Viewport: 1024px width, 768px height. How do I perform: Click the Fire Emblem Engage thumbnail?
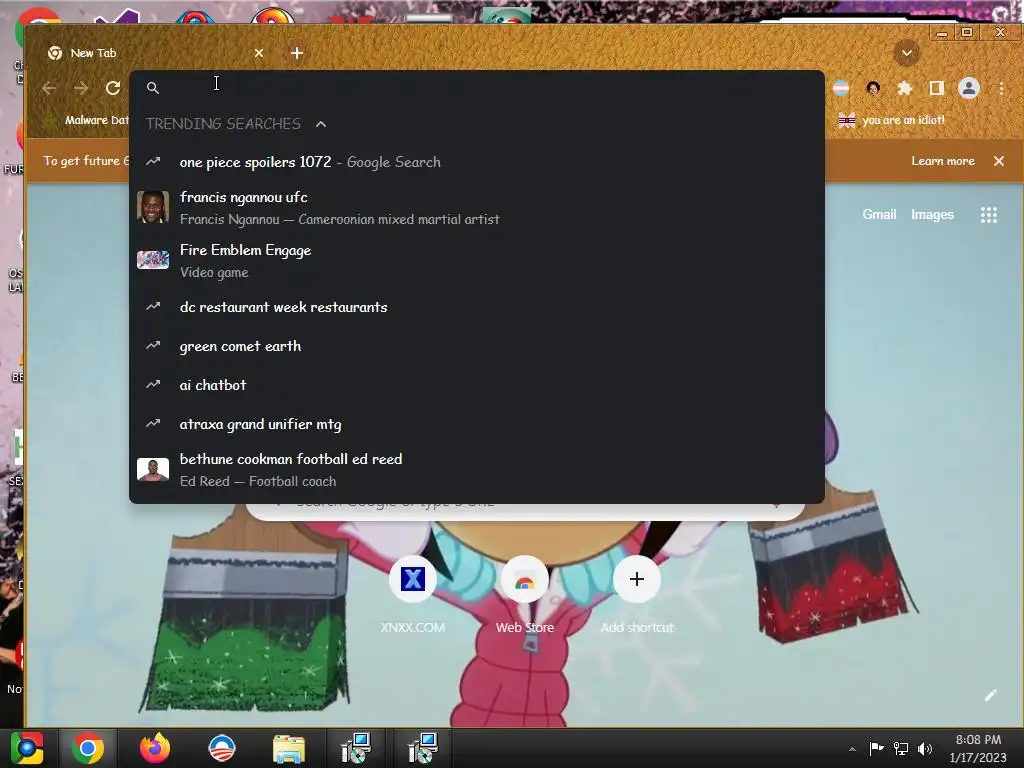(153, 260)
